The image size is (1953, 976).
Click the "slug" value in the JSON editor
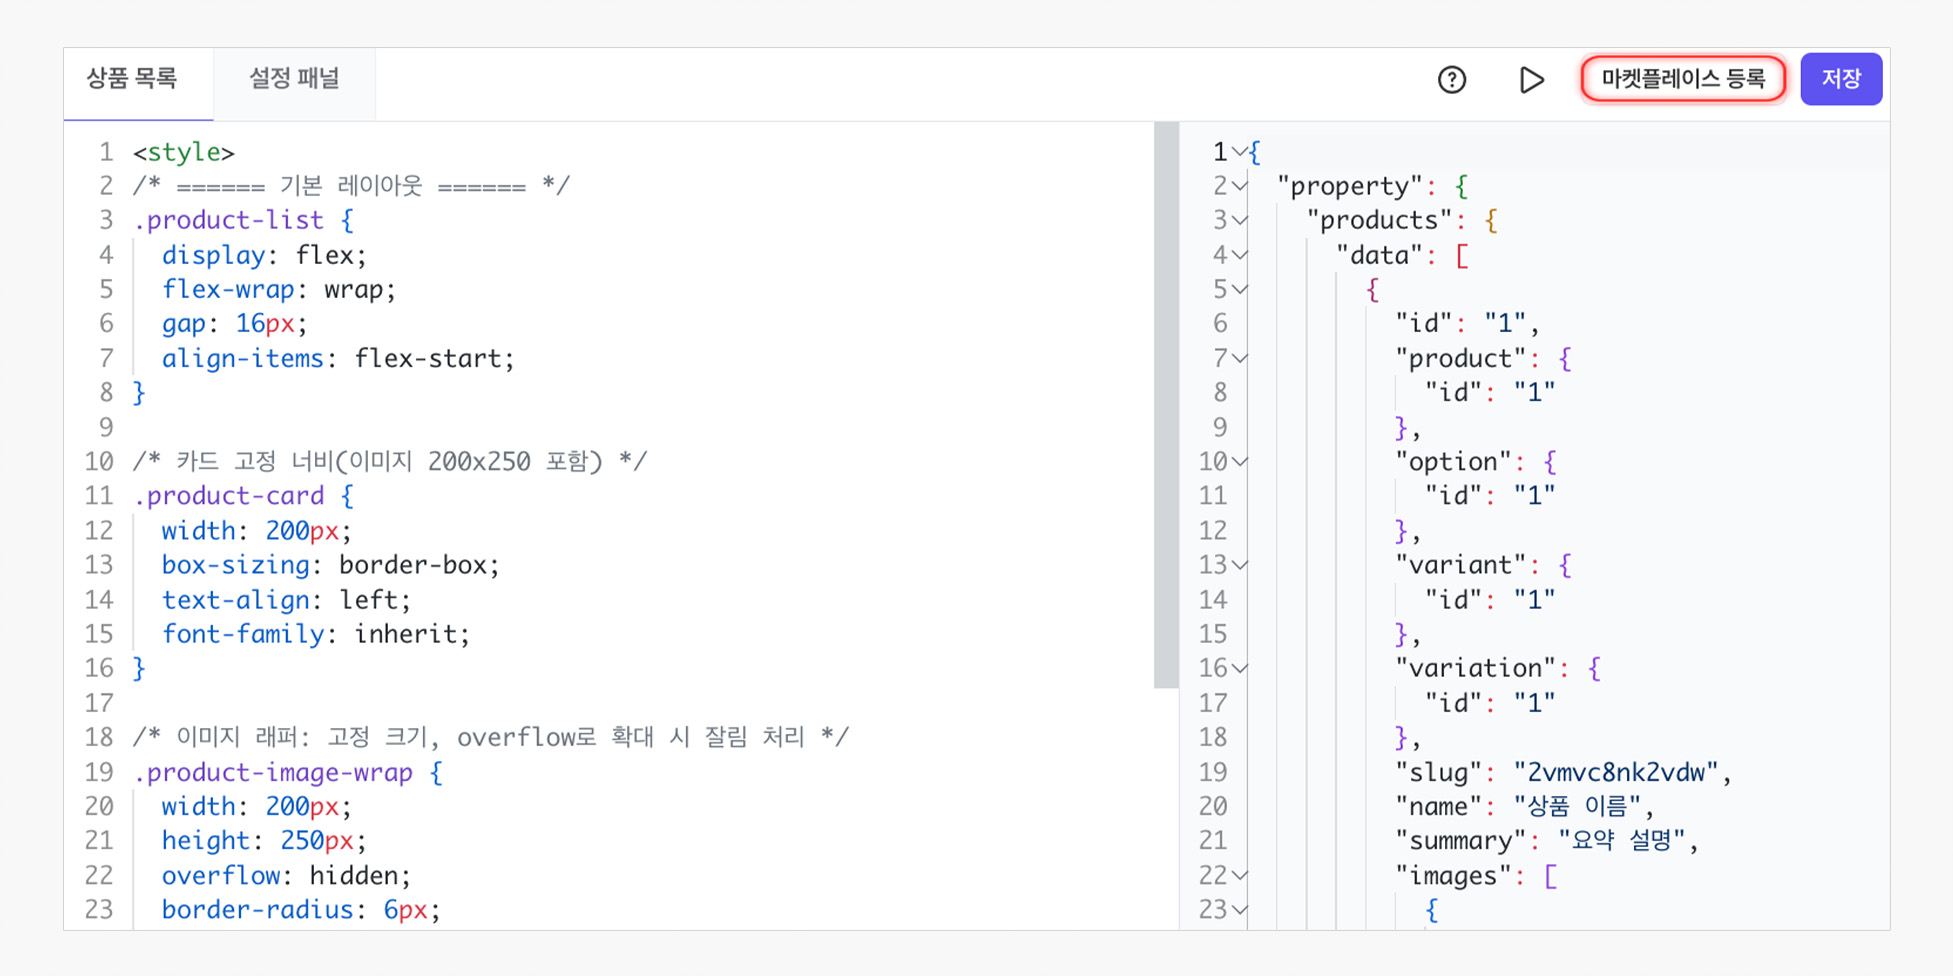pos(1615,772)
